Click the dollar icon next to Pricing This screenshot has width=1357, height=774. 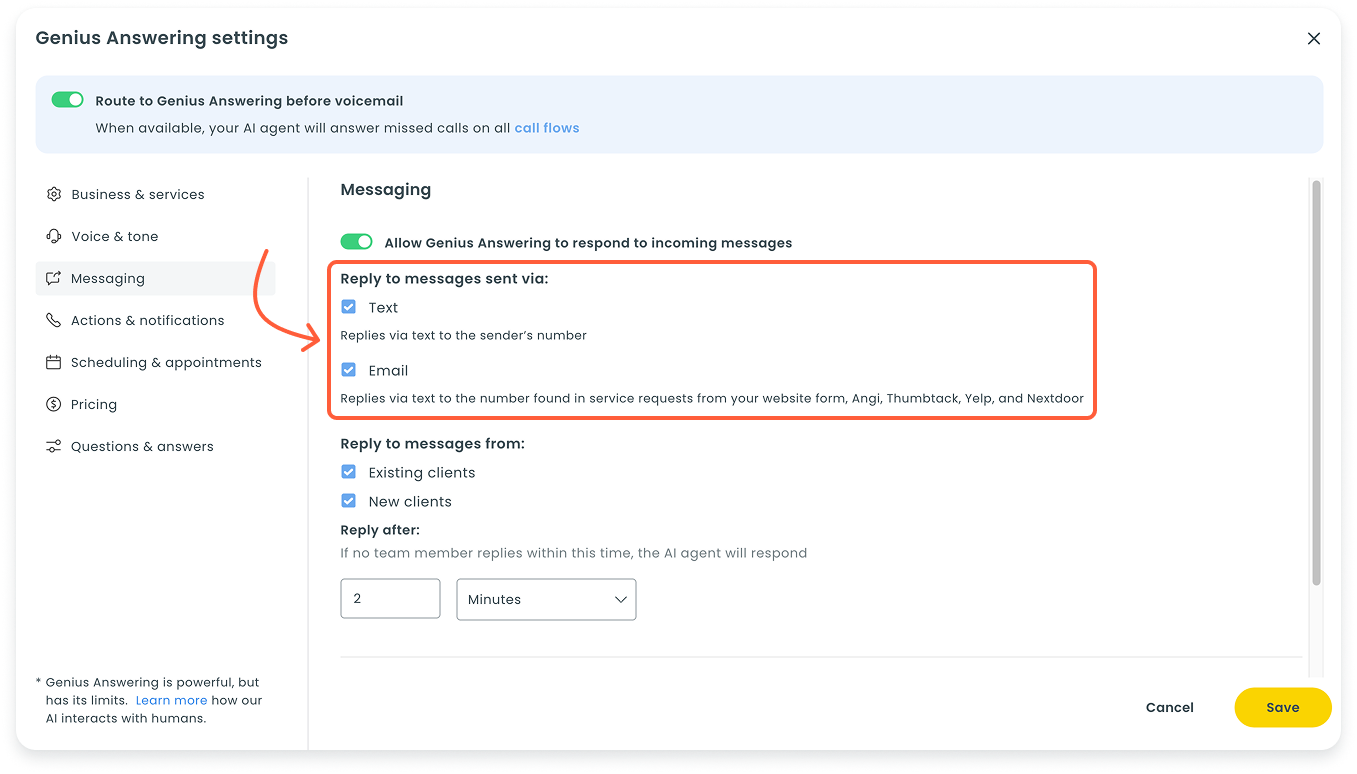[x=54, y=405]
